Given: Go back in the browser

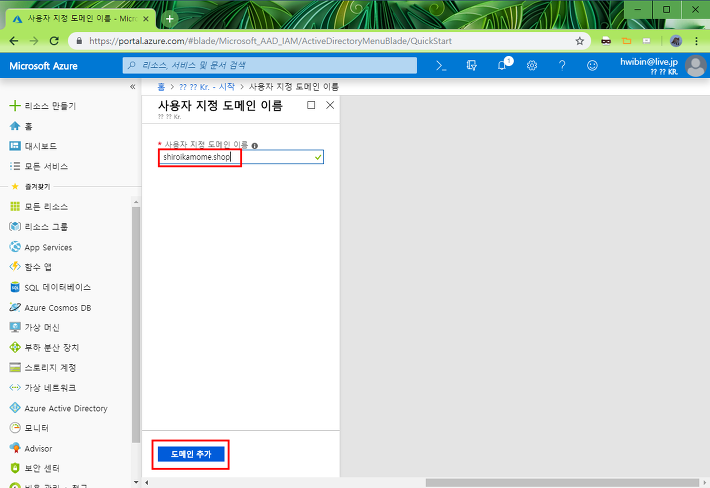Looking at the screenshot, I should tap(14, 41).
